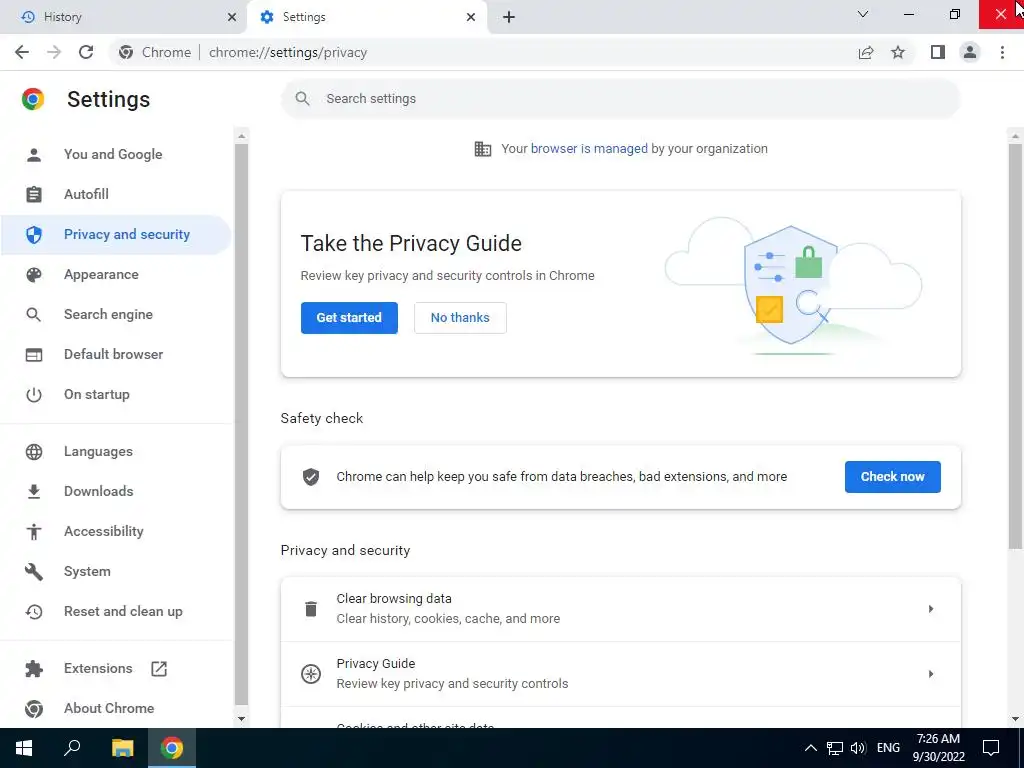
Task: Open Reset and clean up
Action: (x=116, y=611)
